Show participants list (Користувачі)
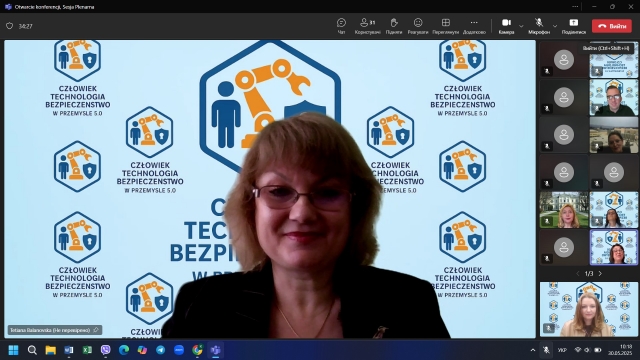The height and width of the screenshot is (360, 640). click(367, 26)
